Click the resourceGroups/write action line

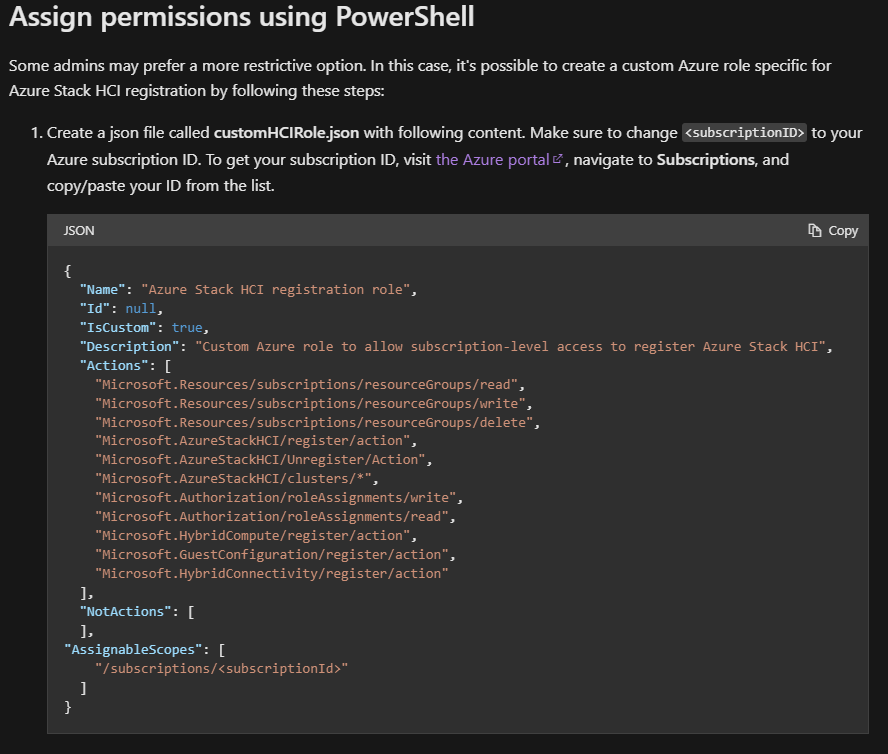(310, 403)
